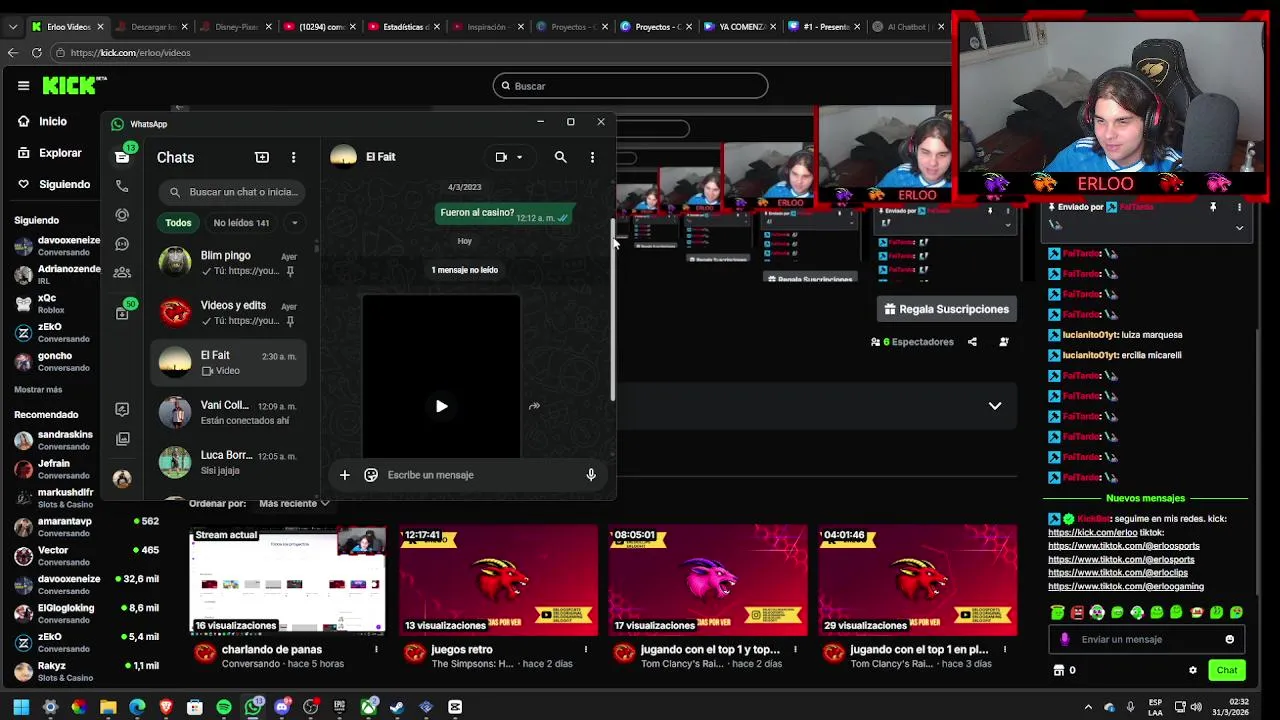Expand more chat filters dropdown

coord(294,223)
